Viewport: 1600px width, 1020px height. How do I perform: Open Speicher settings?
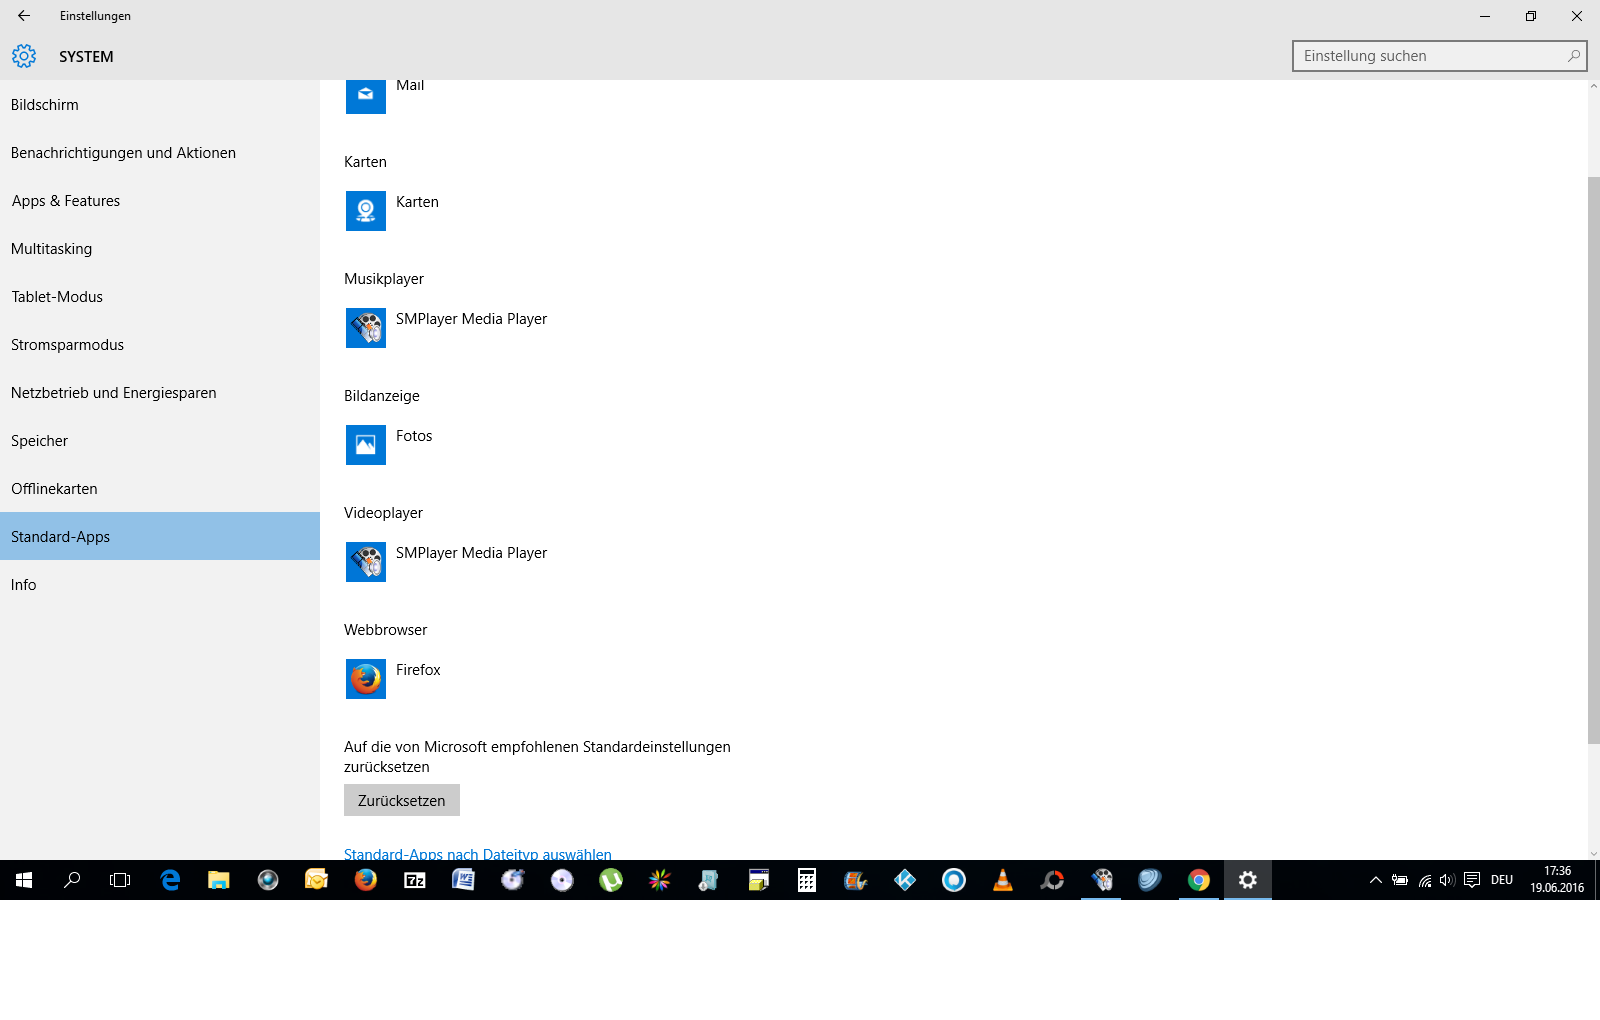(x=160, y=441)
